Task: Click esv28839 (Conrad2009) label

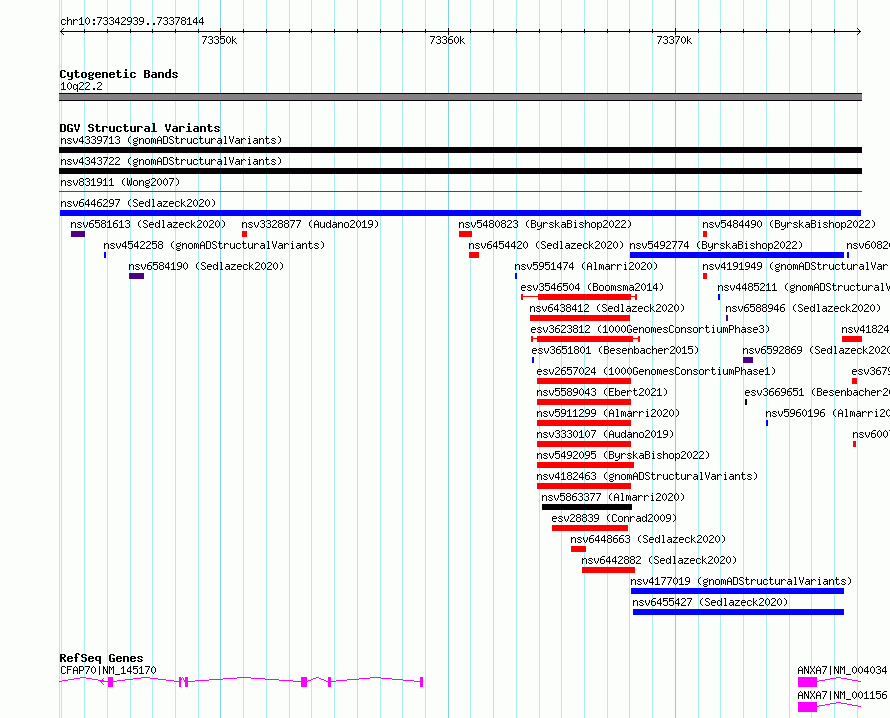Action: pos(614,518)
